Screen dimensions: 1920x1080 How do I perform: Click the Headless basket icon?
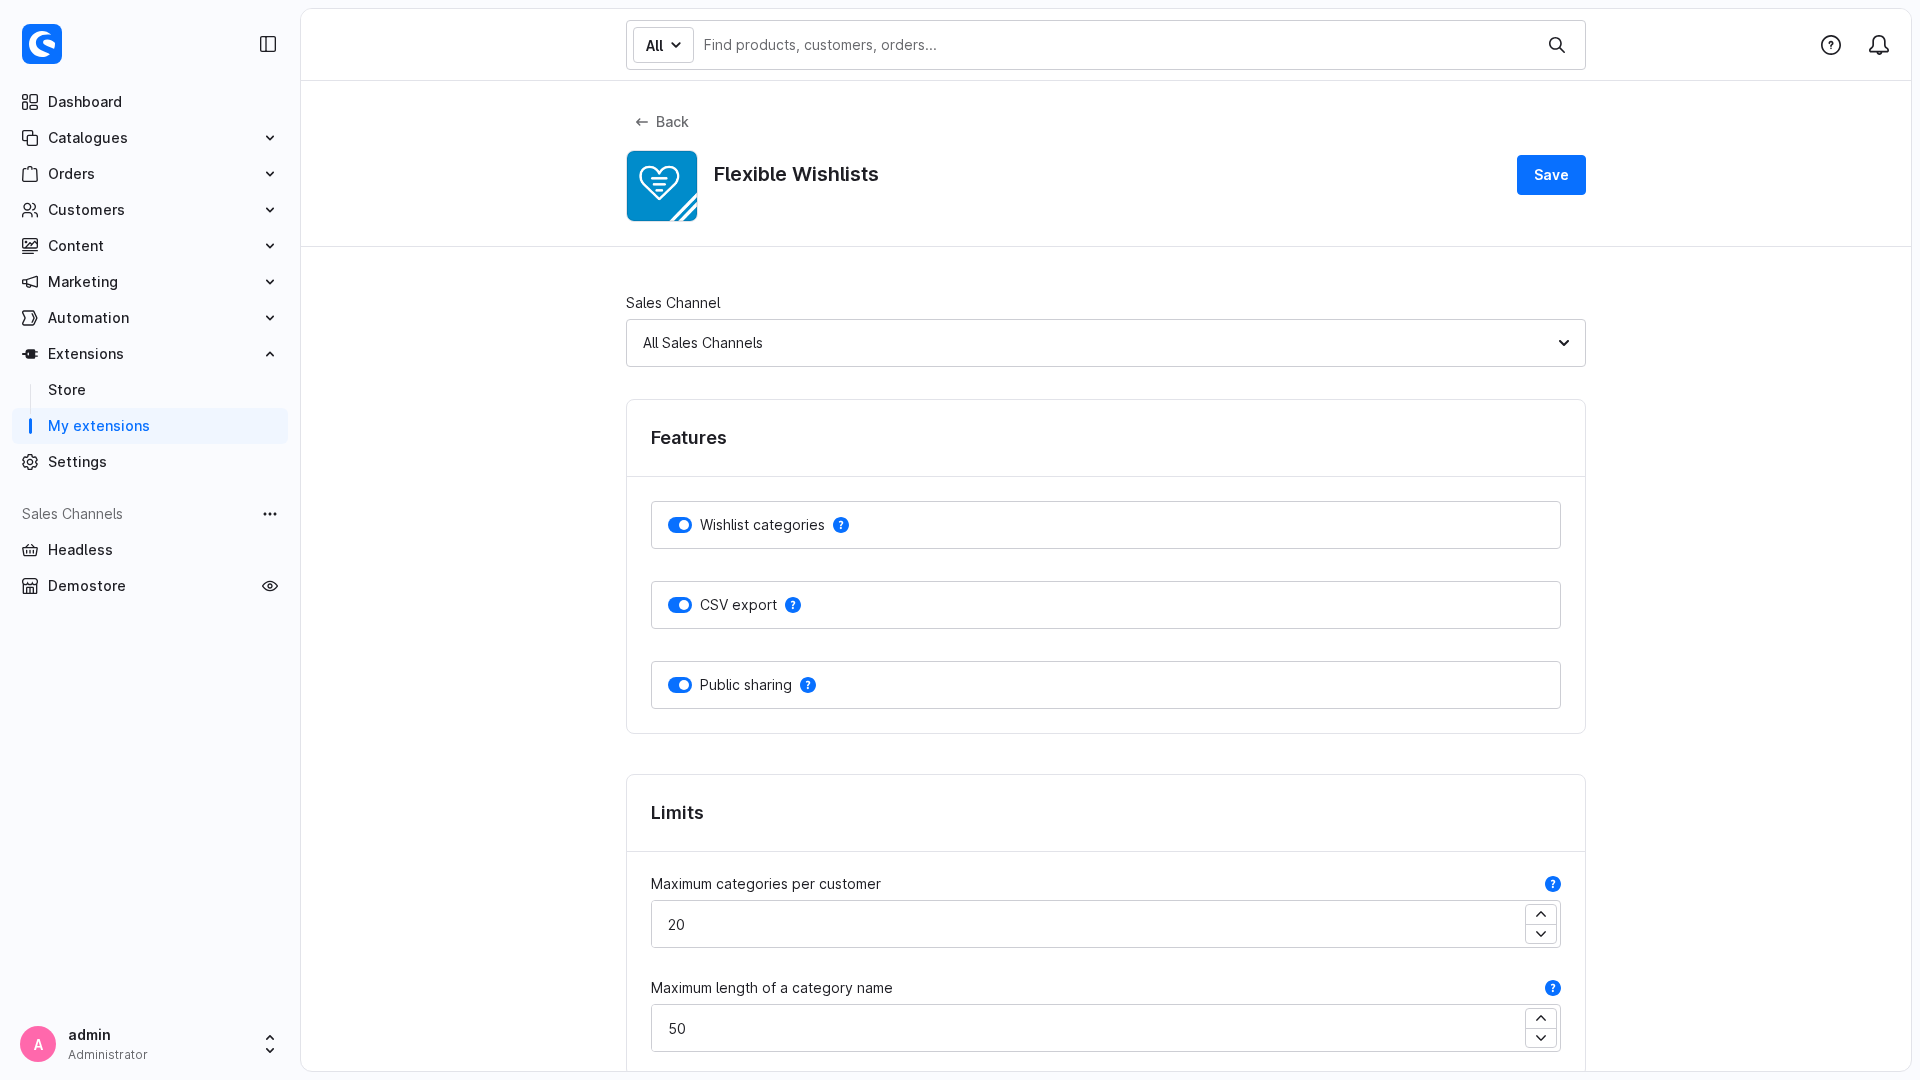(30, 550)
